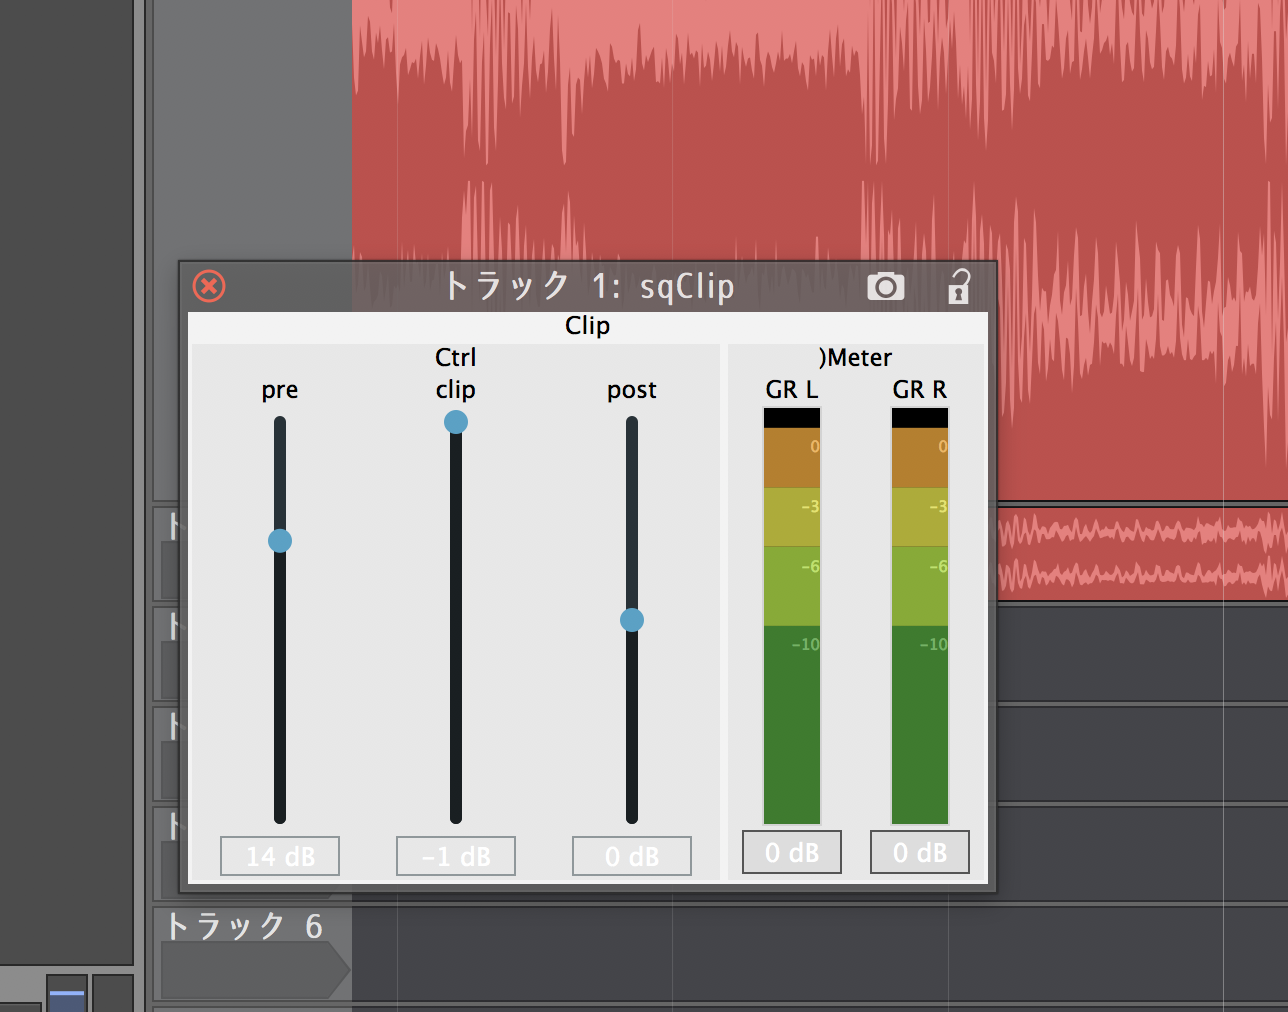This screenshot has height=1012, width=1288.
Task: )Meter section label click
Action: point(856,357)
